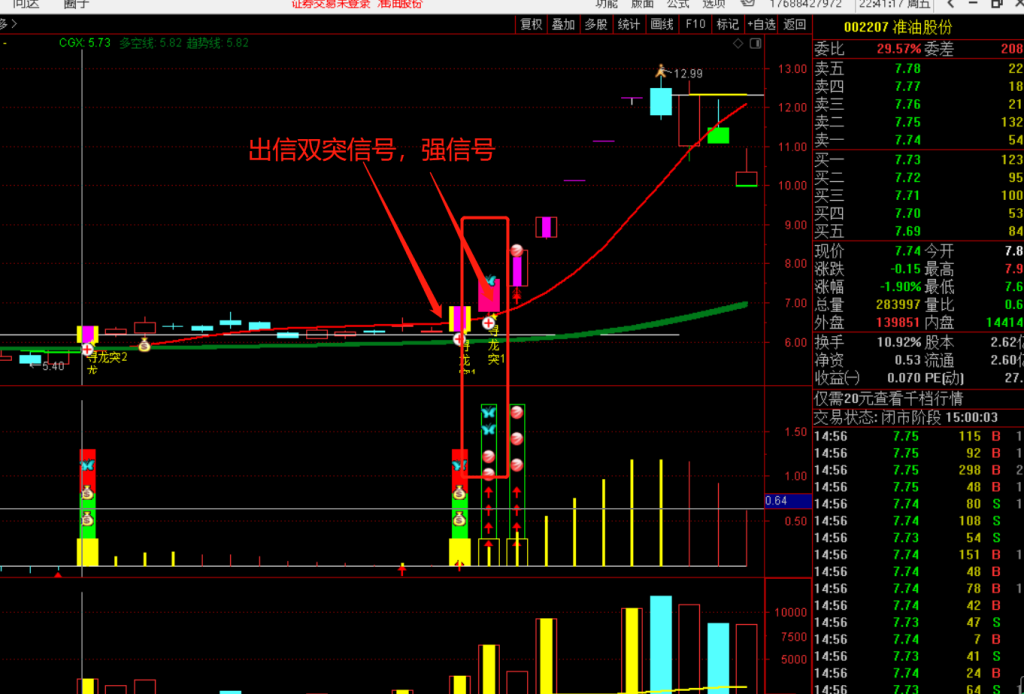Open the 画线 drawing tools
The image size is (1024, 694).
click(661, 24)
